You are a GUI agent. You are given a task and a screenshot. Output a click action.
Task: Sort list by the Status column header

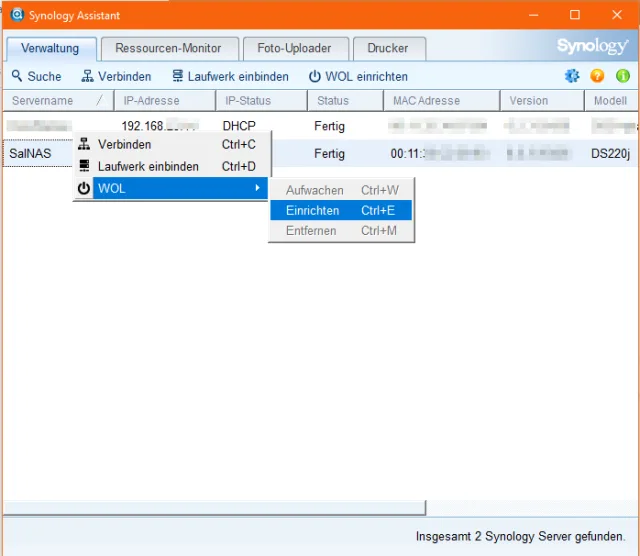click(x=333, y=101)
